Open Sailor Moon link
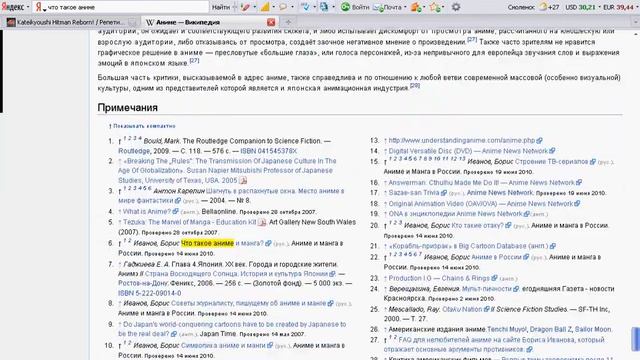 coord(593,329)
